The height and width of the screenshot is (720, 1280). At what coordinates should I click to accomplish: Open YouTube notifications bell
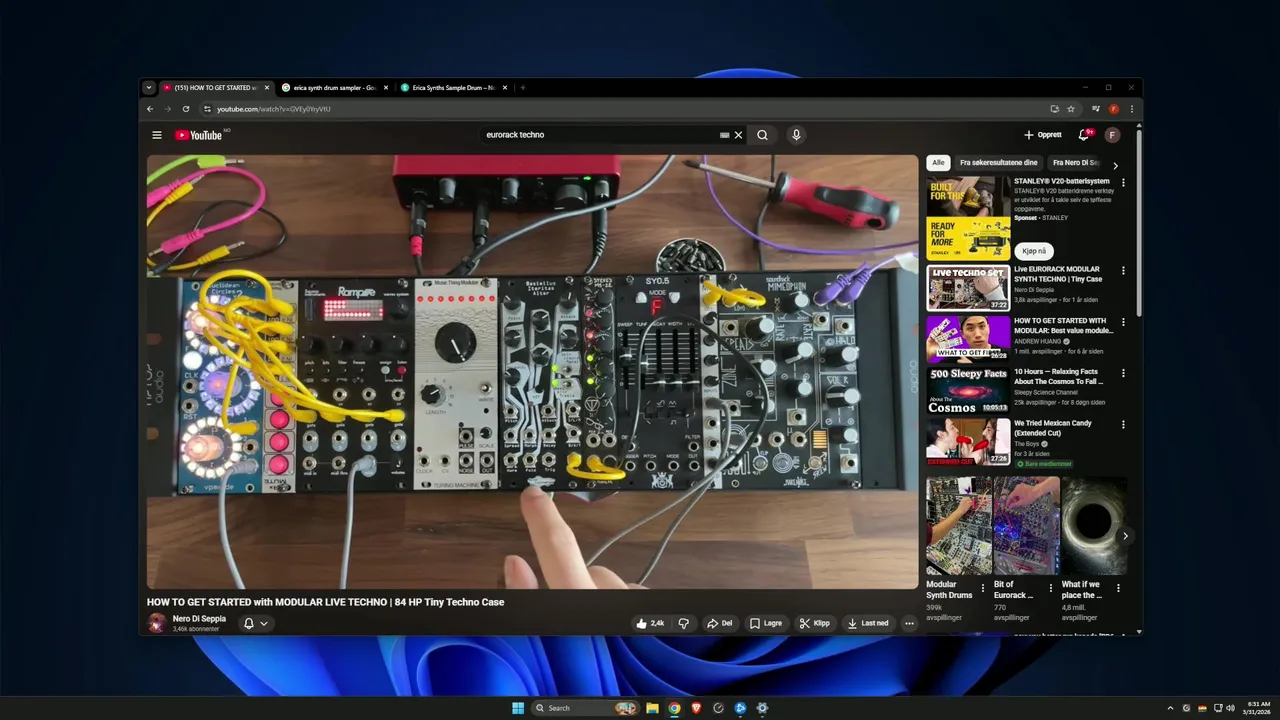point(1083,135)
